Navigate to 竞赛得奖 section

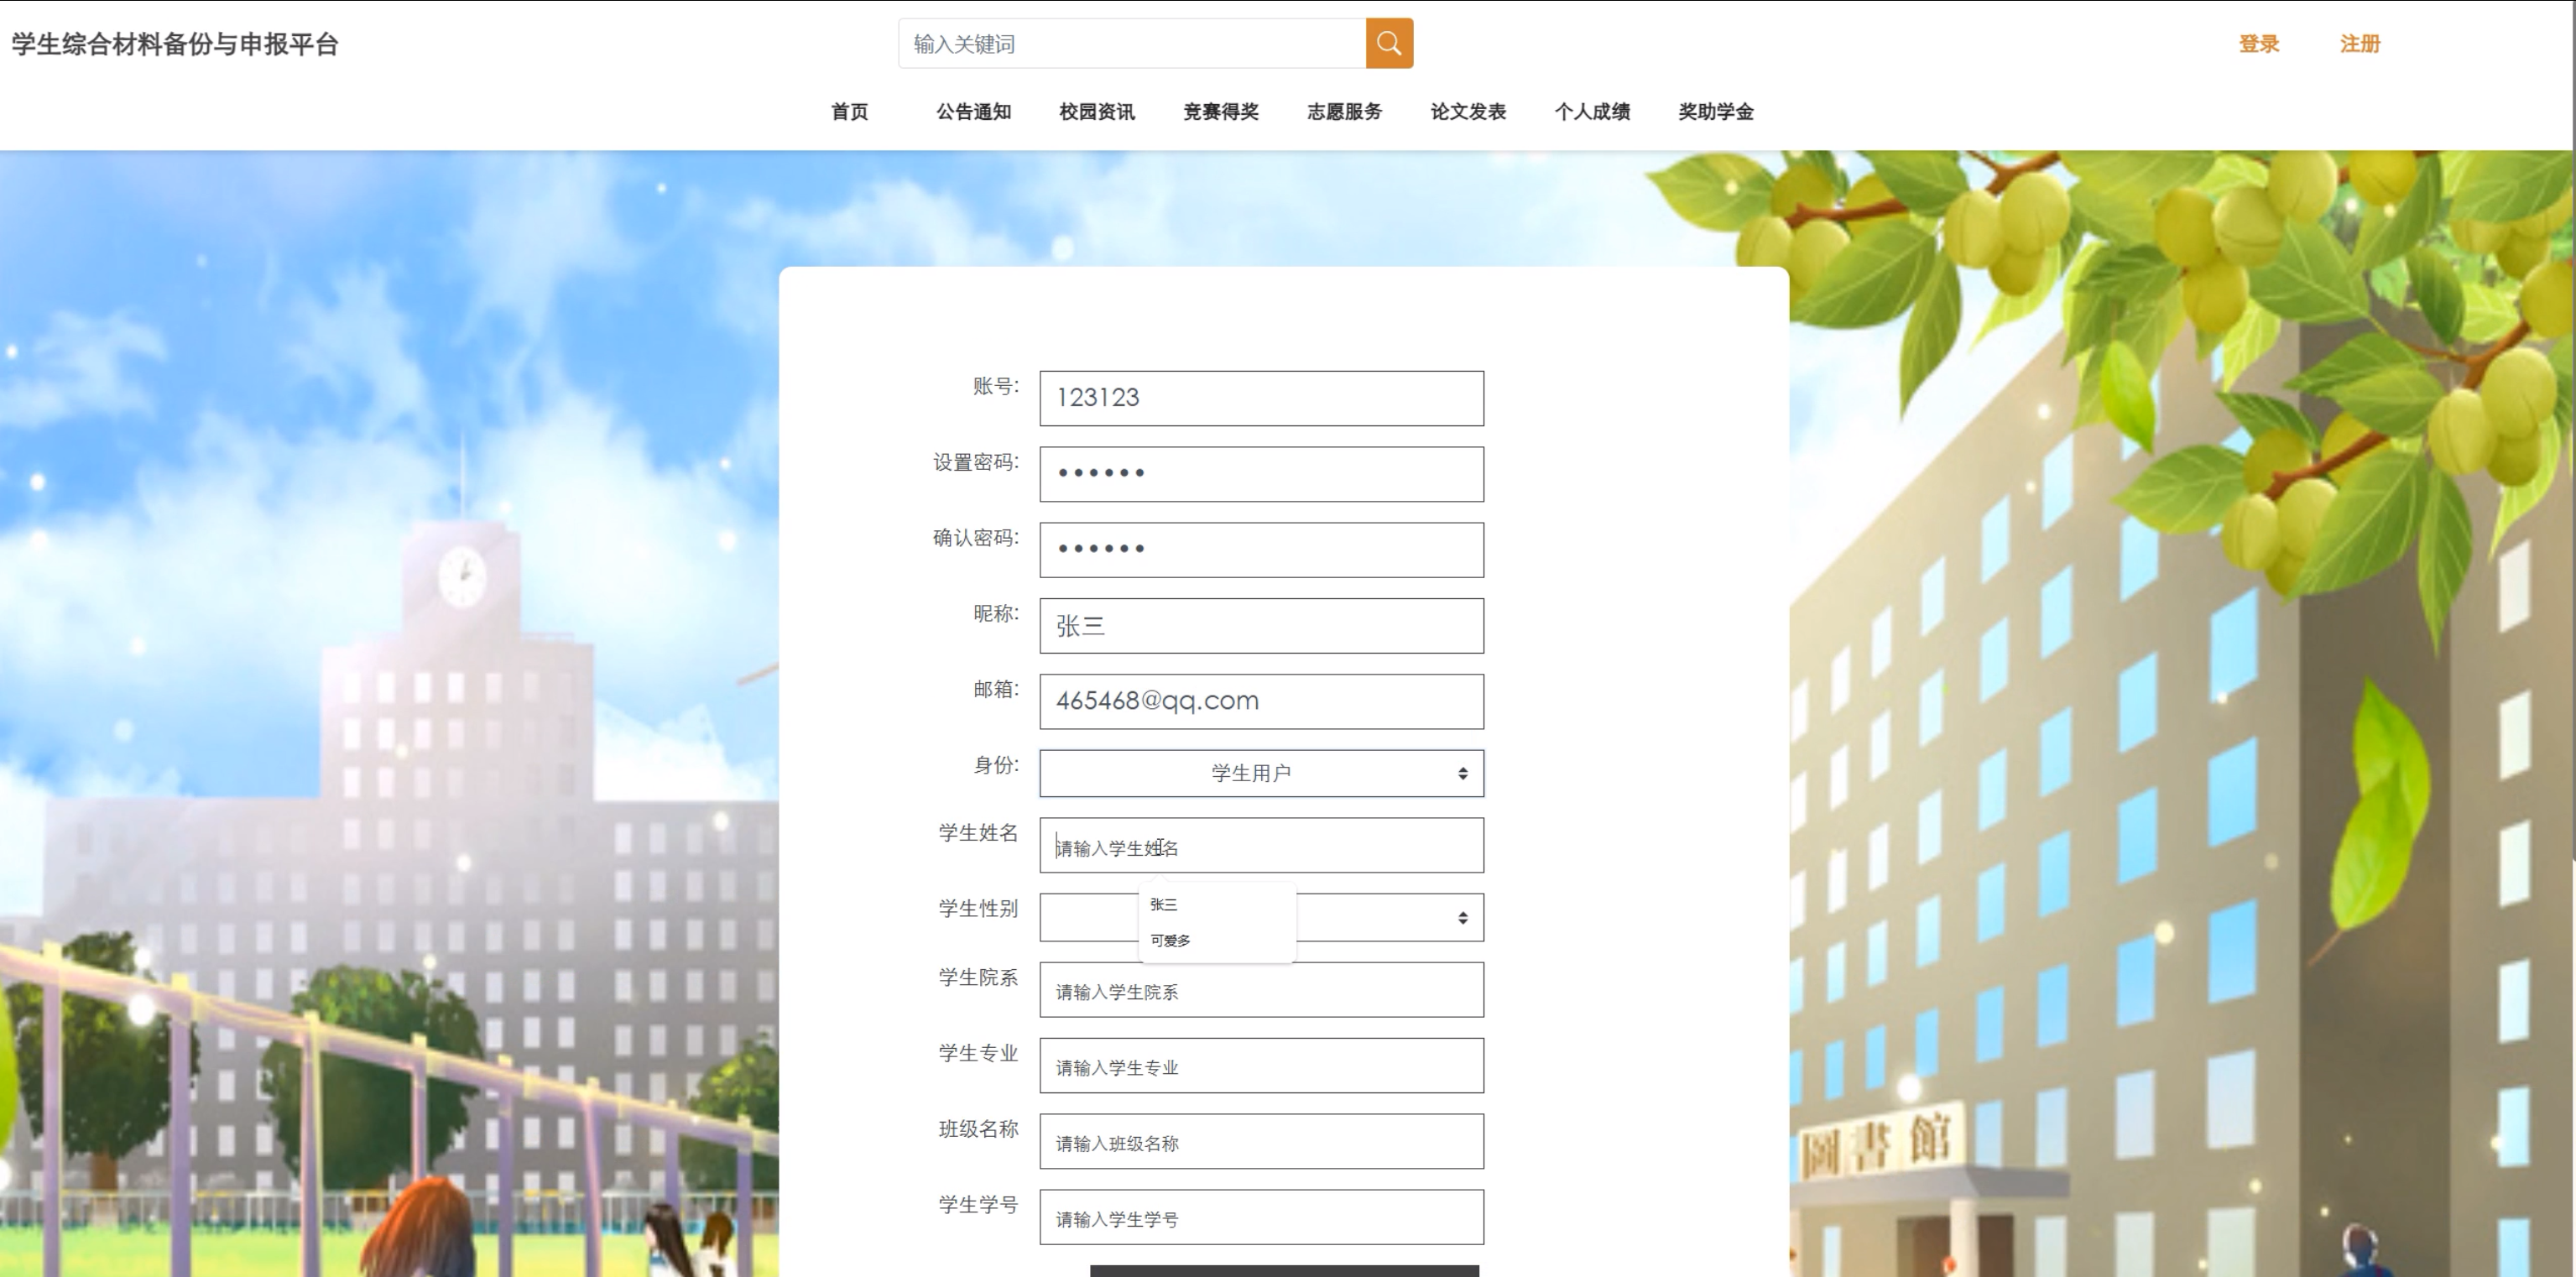click(1220, 112)
